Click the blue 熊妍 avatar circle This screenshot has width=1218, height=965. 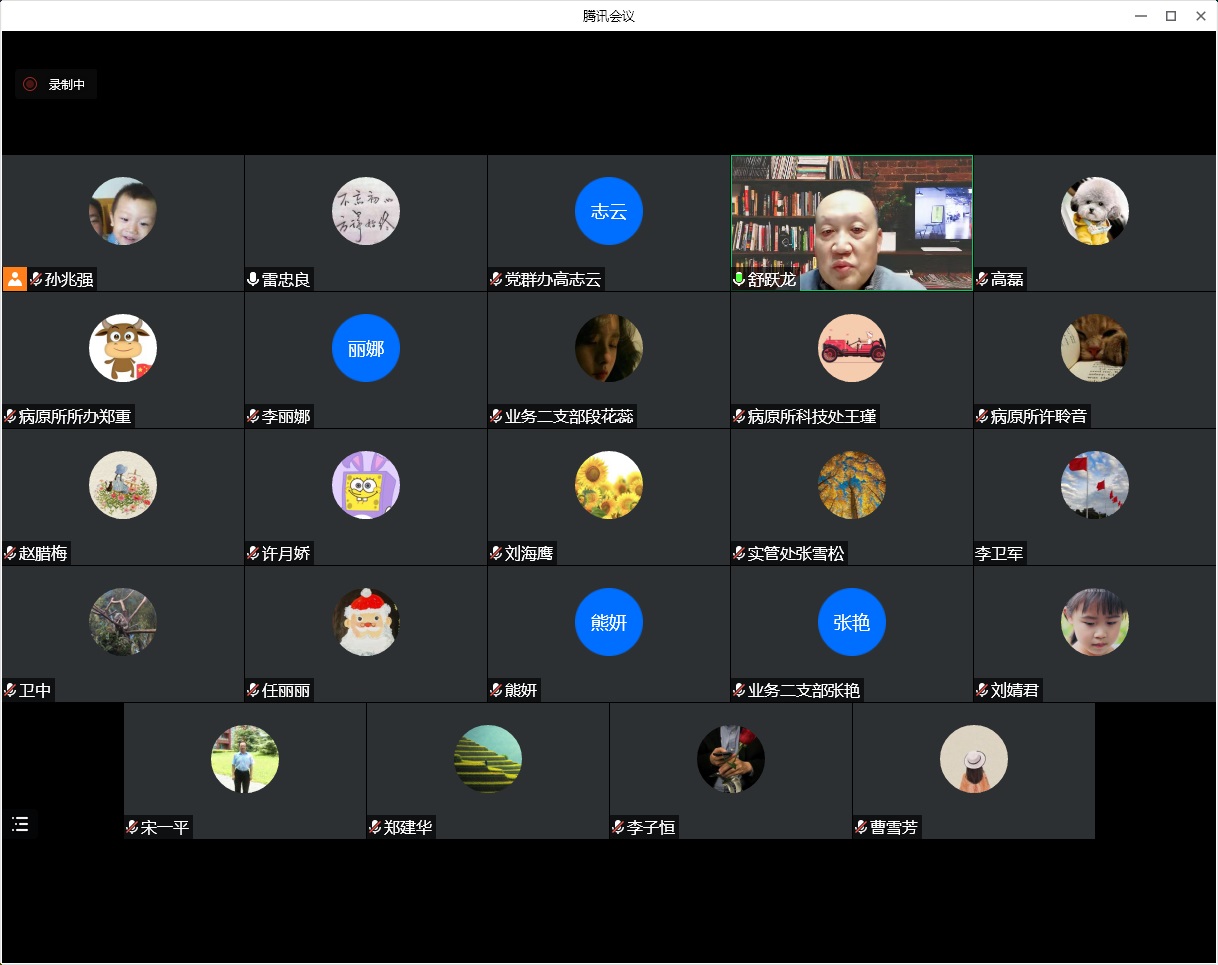(609, 622)
